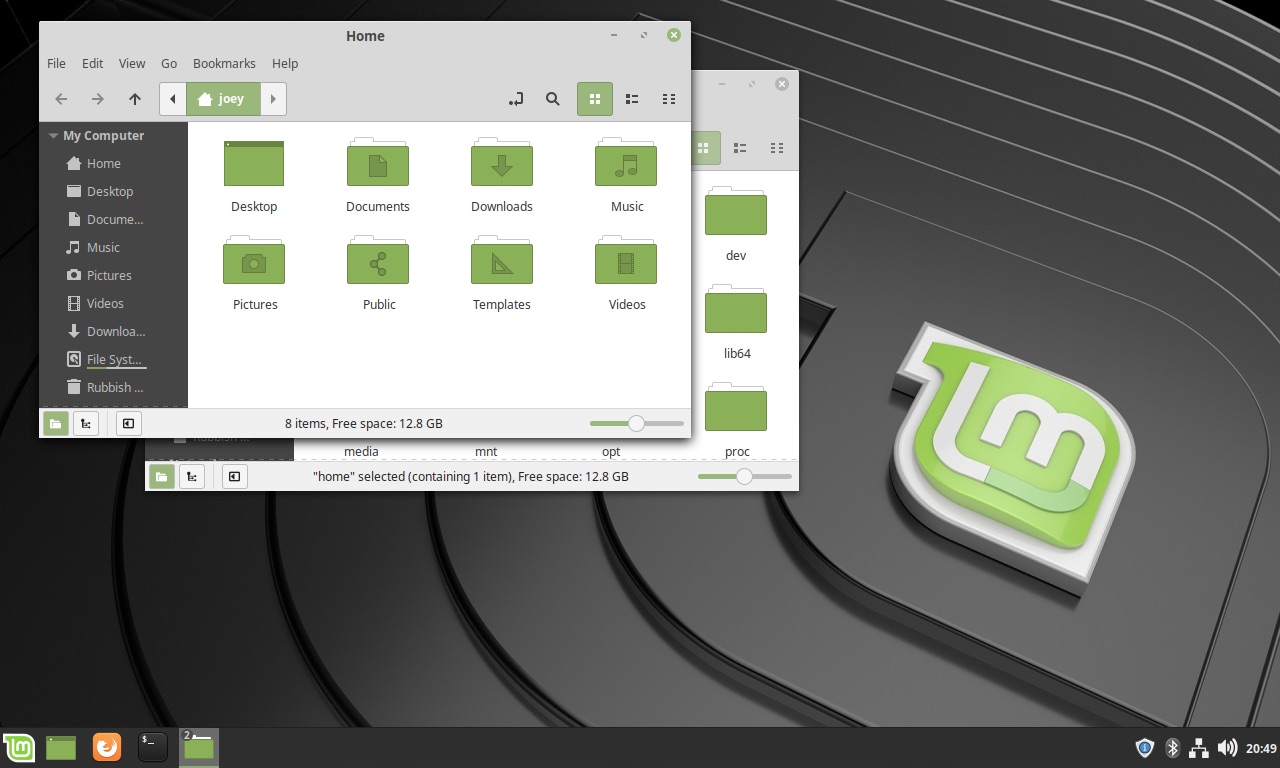Open the lib64 folder in the background window
The image size is (1280, 768).
click(x=736, y=310)
